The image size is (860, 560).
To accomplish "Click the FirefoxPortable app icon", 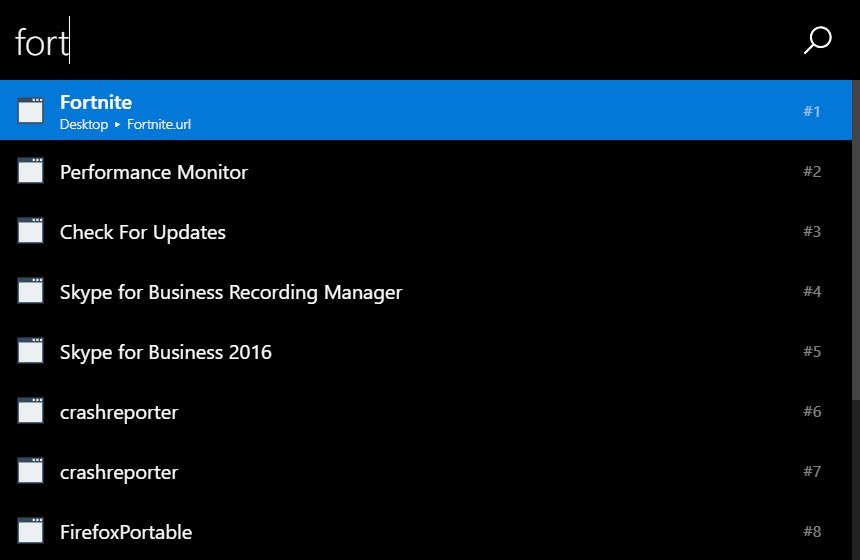I will 30,530.
